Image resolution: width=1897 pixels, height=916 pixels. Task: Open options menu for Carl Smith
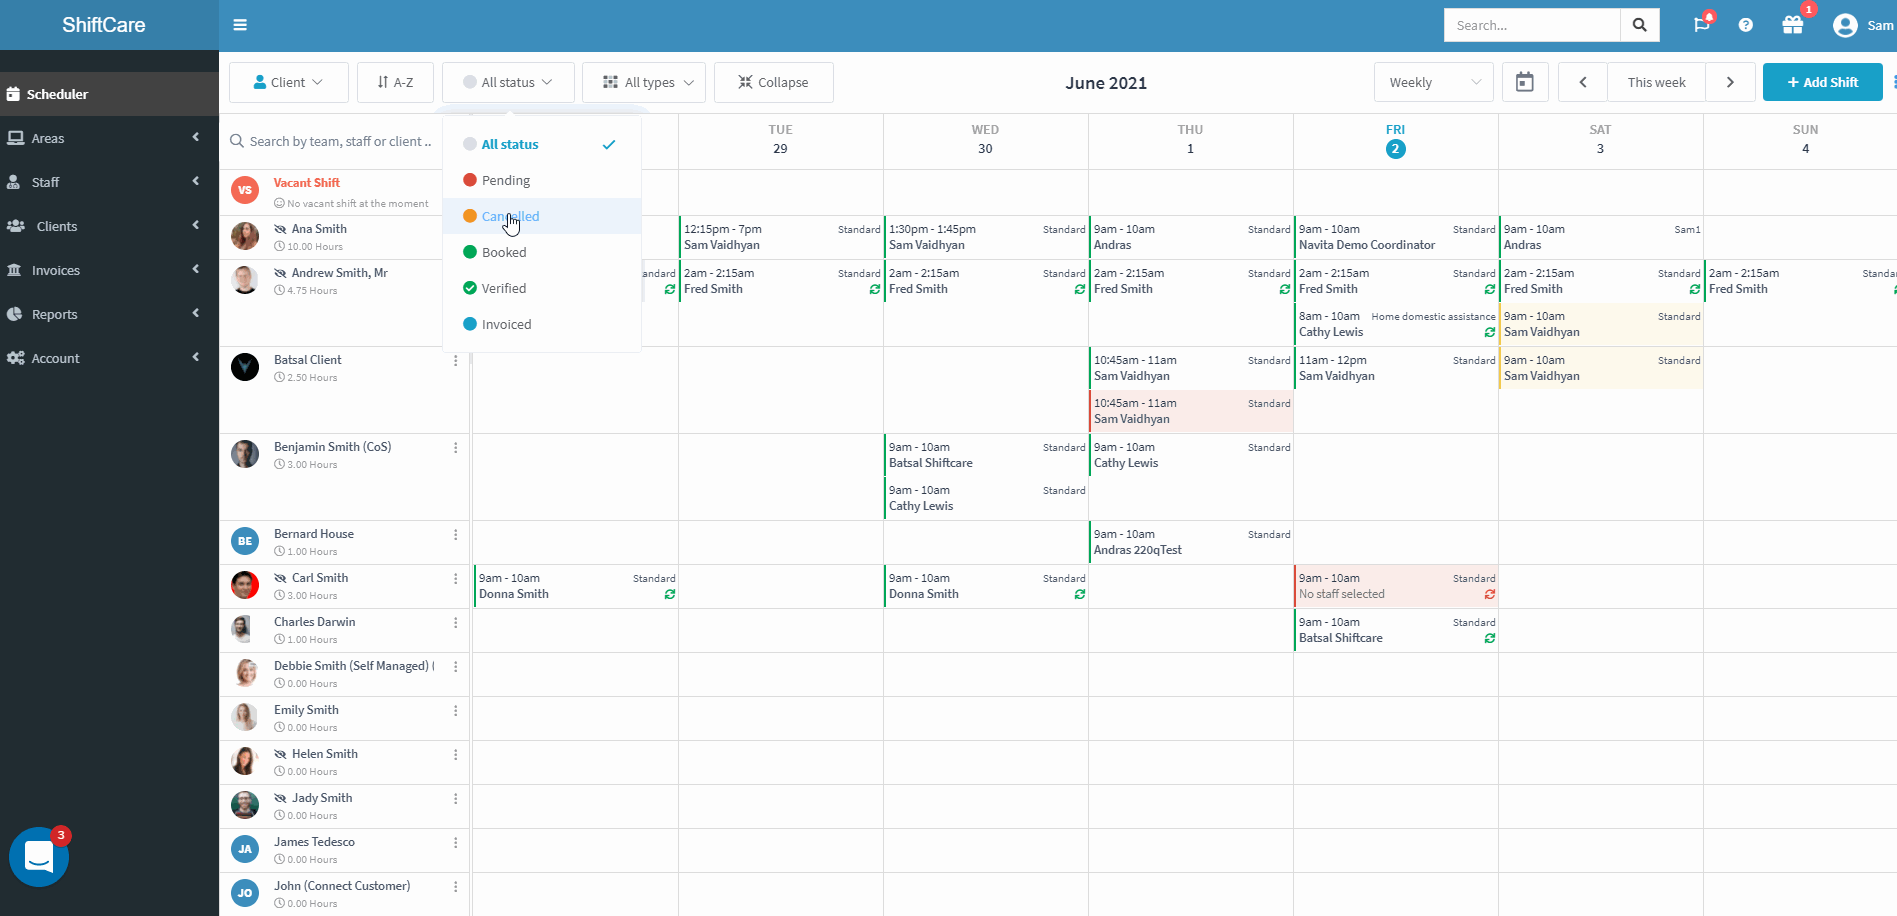[x=456, y=579]
